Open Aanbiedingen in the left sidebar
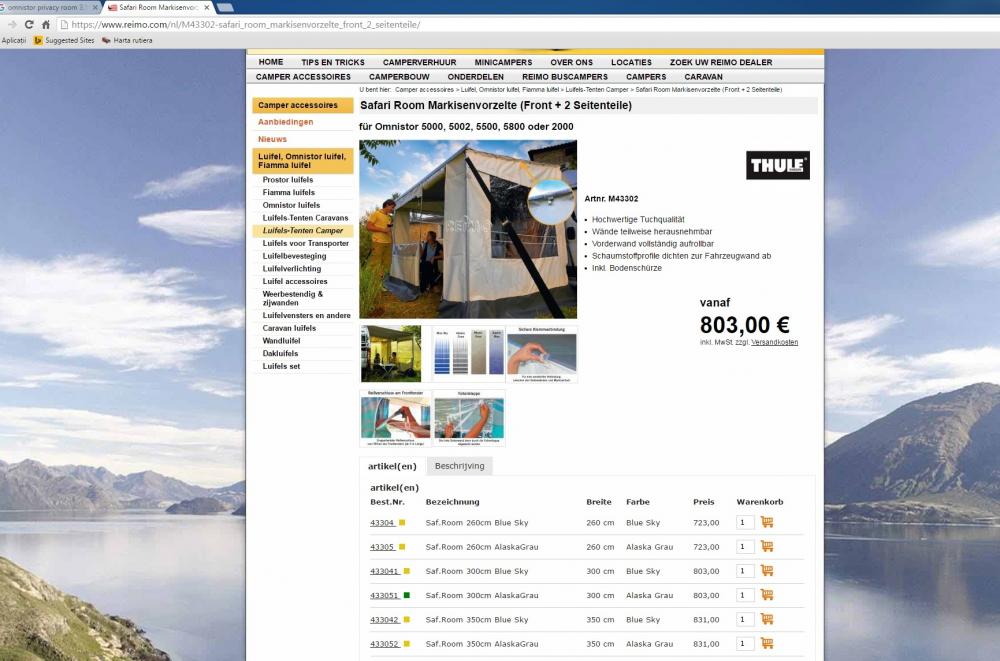Image resolution: width=1000 pixels, height=661 pixels. tap(285, 122)
